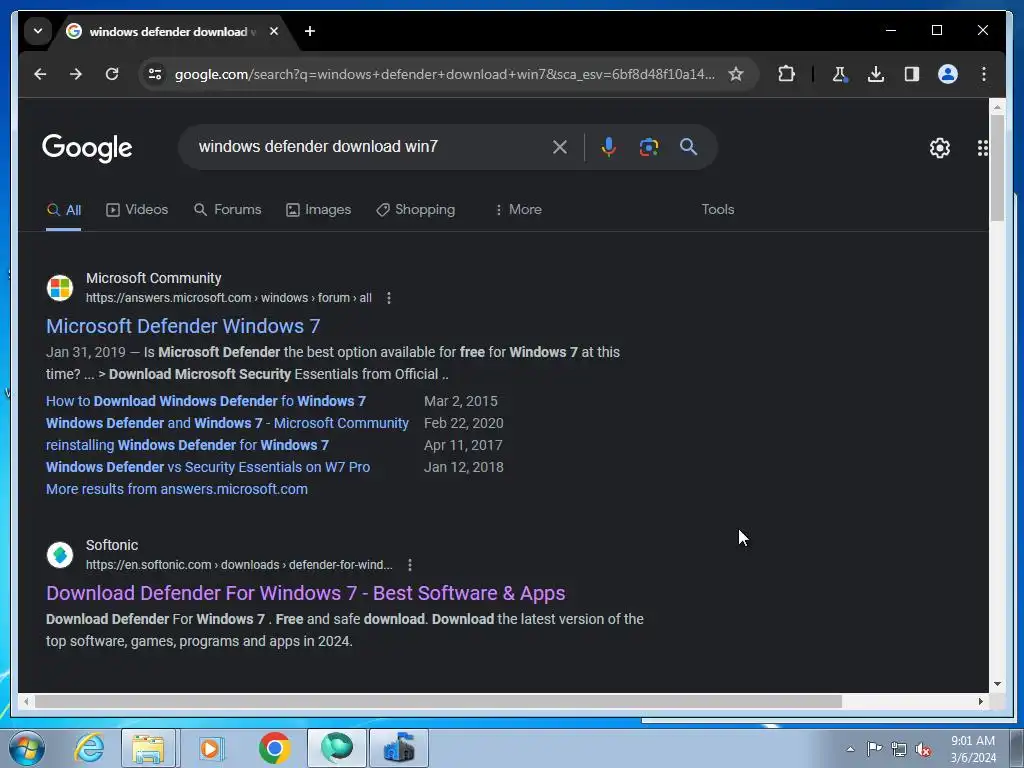Open options for Microsoft Community result
Image resolution: width=1024 pixels, height=768 pixels.
(x=389, y=298)
